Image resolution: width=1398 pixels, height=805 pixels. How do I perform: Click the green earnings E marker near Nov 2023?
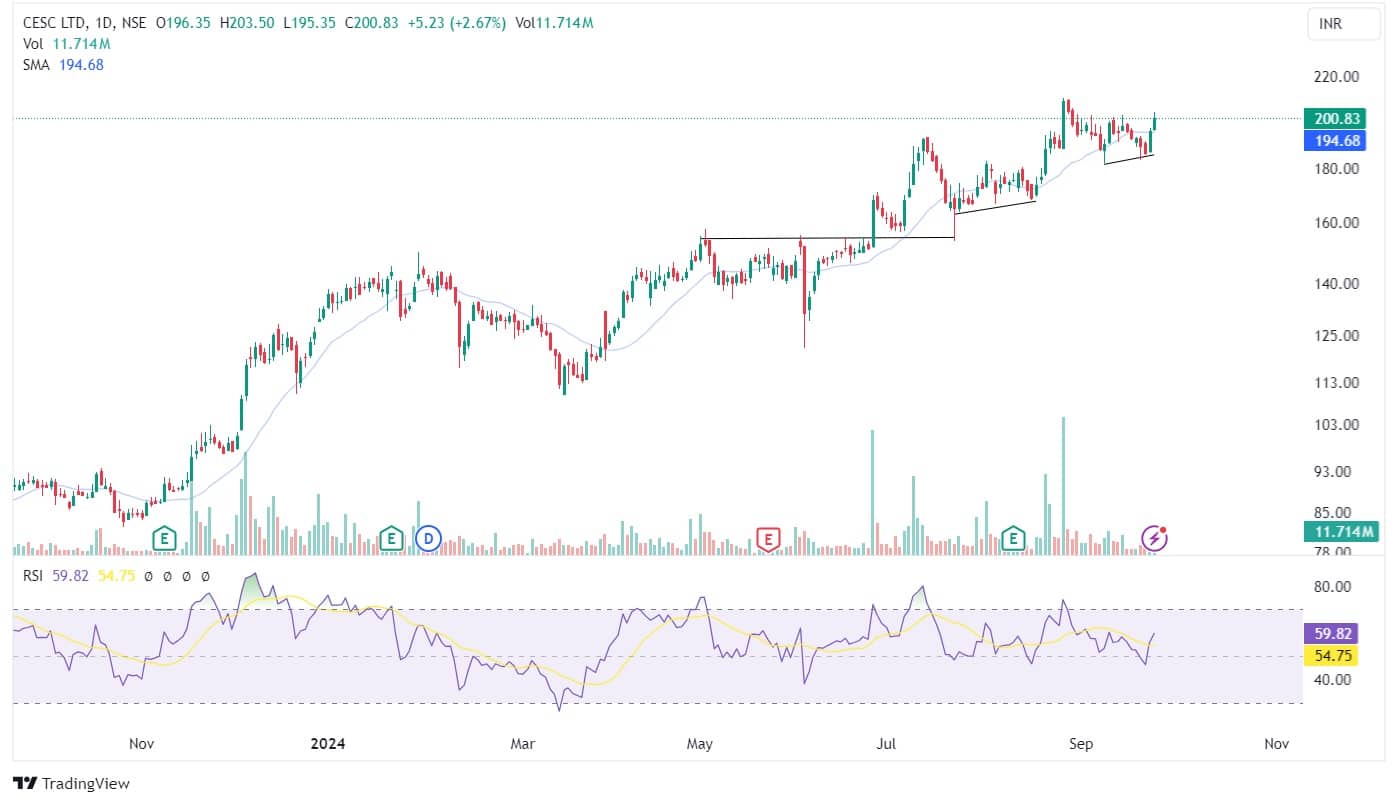(164, 539)
